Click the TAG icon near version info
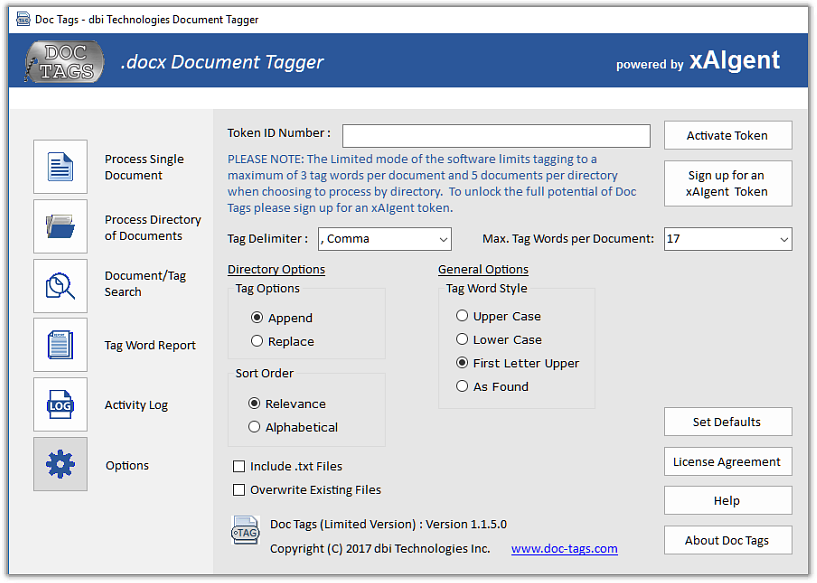The width and height of the screenshot is (817, 583). click(x=245, y=530)
